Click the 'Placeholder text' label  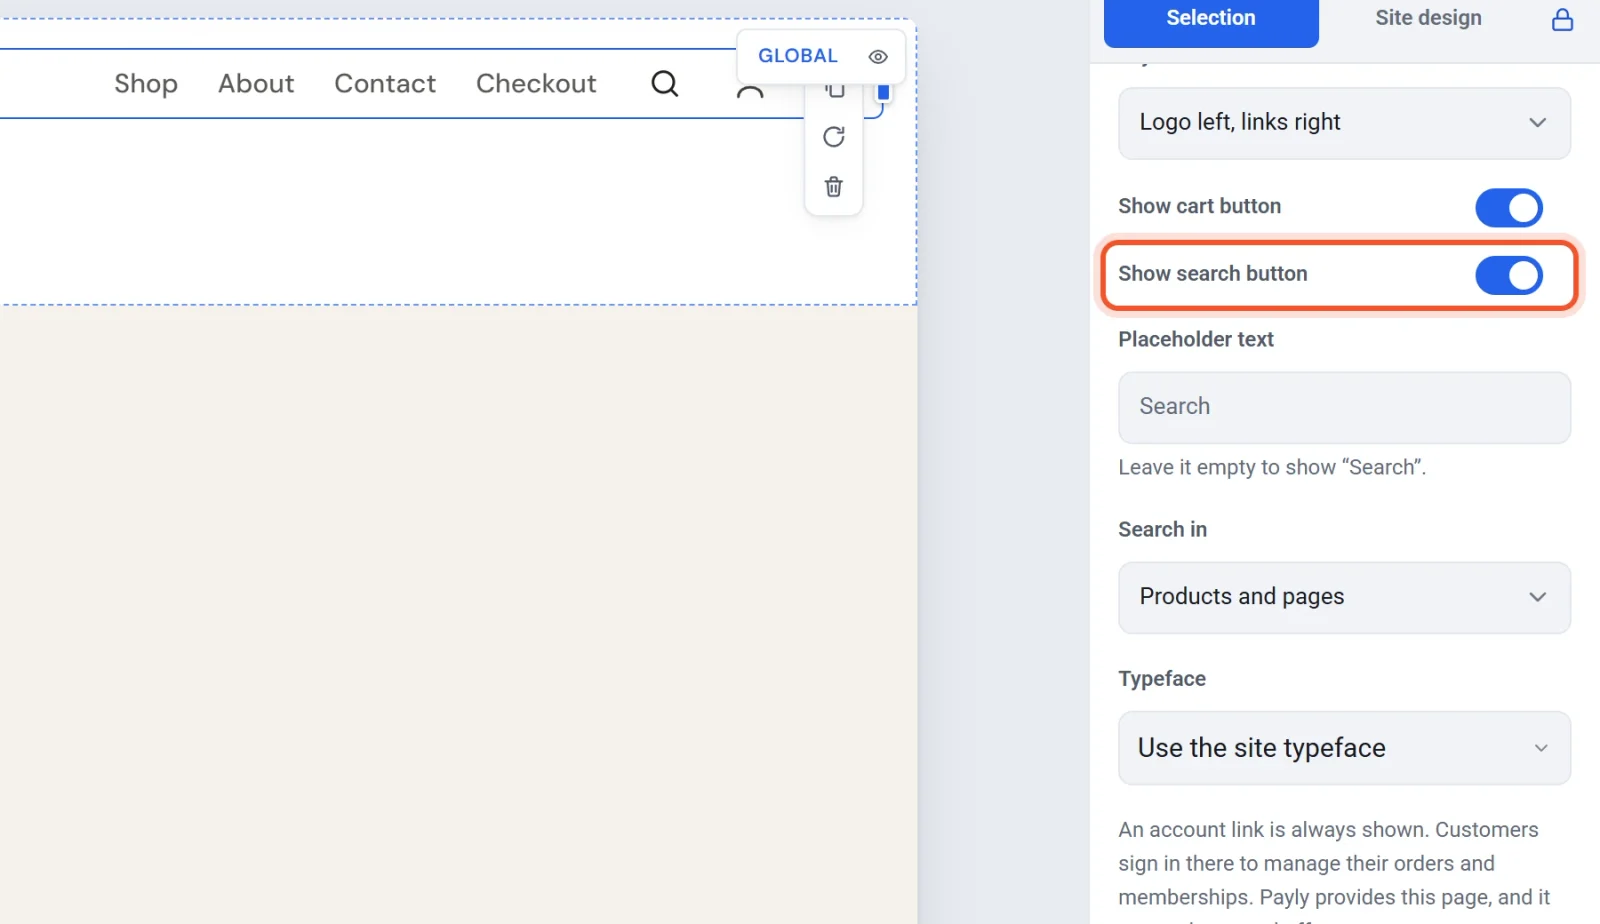(1196, 340)
